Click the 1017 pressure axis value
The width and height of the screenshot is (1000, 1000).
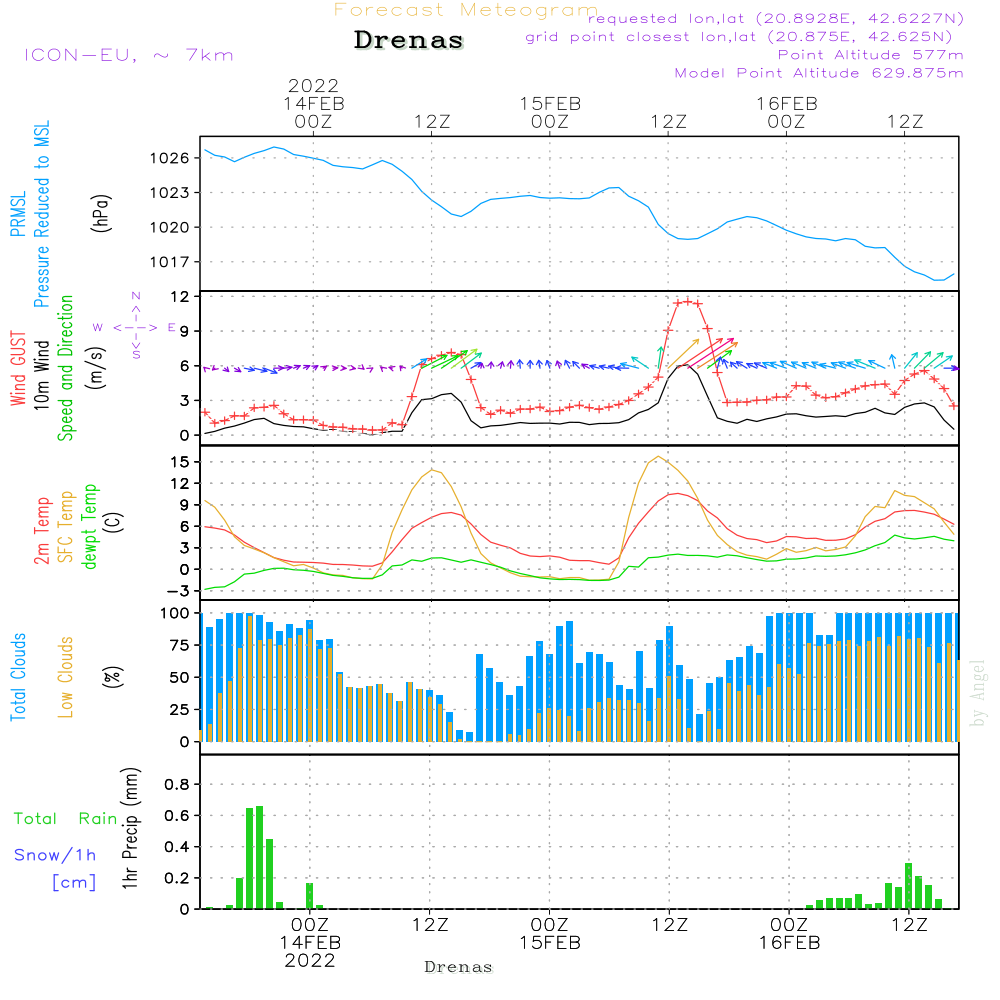pyautogui.click(x=170, y=262)
